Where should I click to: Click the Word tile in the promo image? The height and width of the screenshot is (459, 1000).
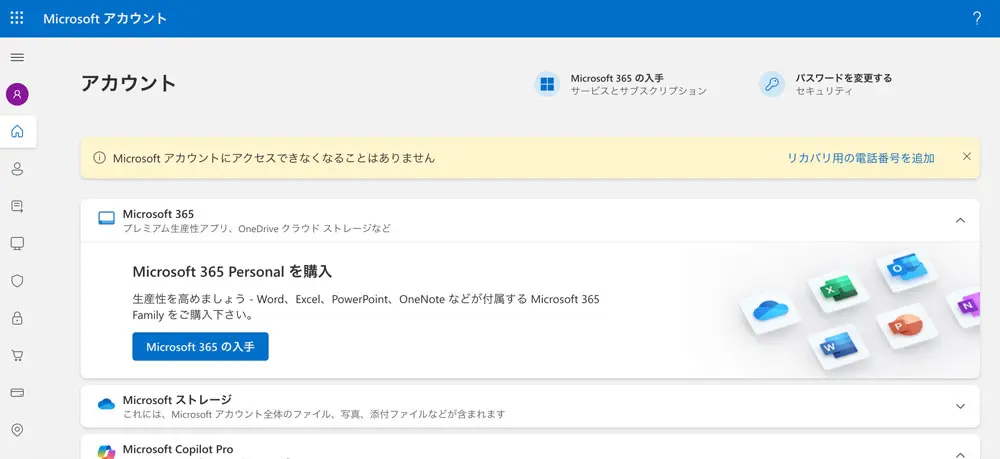tap(839, 347)
